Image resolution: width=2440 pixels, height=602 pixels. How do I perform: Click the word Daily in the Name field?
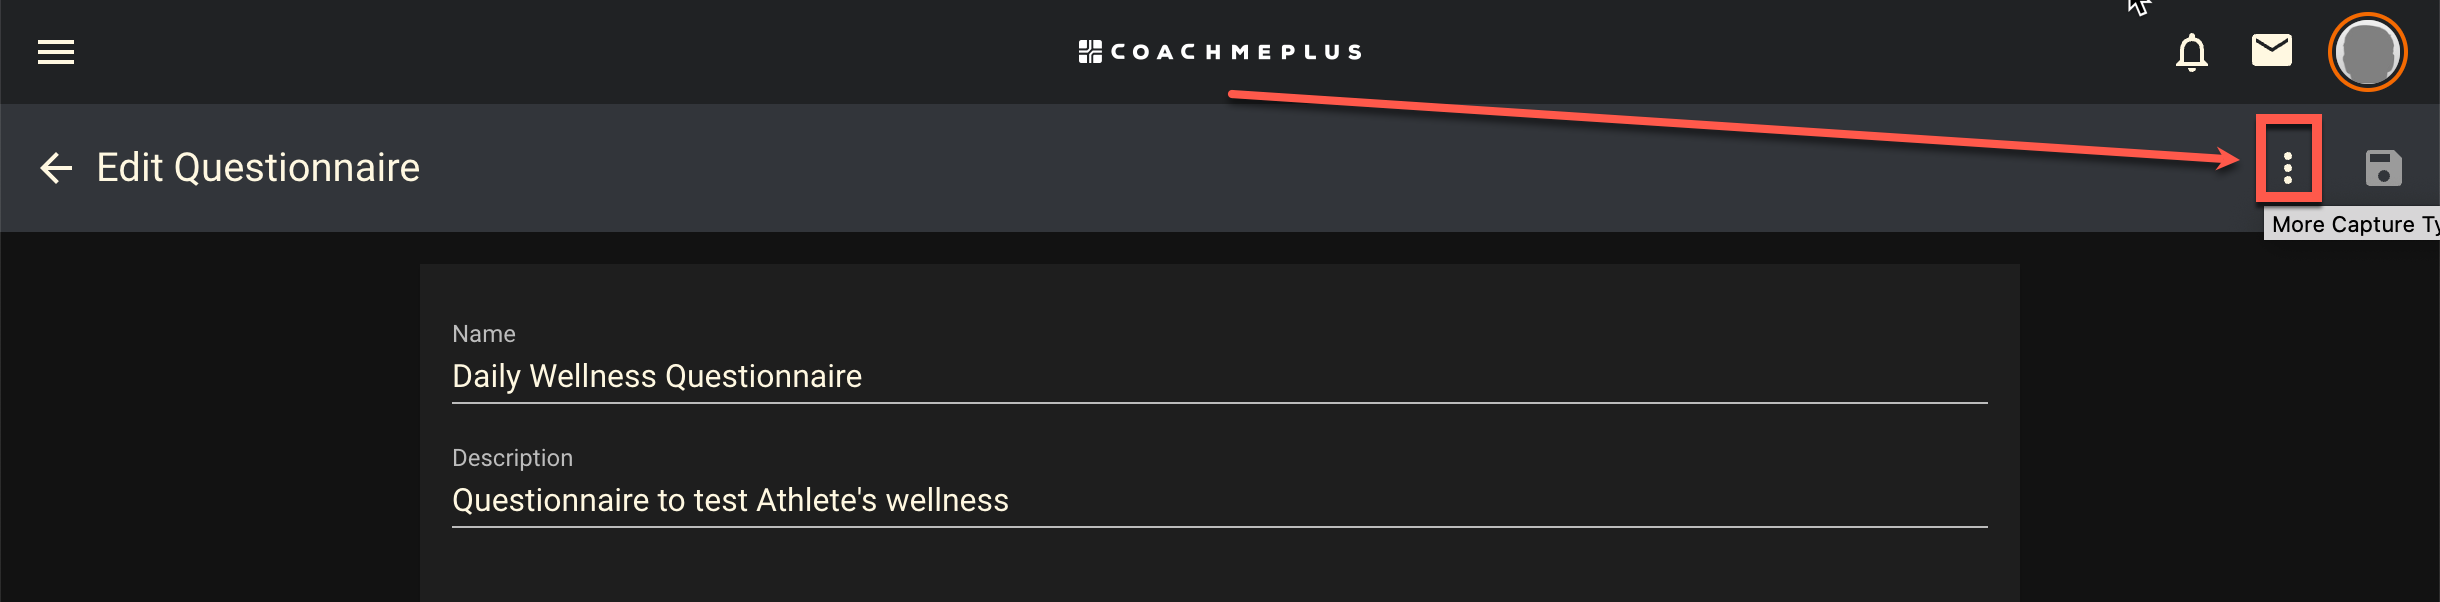pyautogui.click(x=486, y=377)
